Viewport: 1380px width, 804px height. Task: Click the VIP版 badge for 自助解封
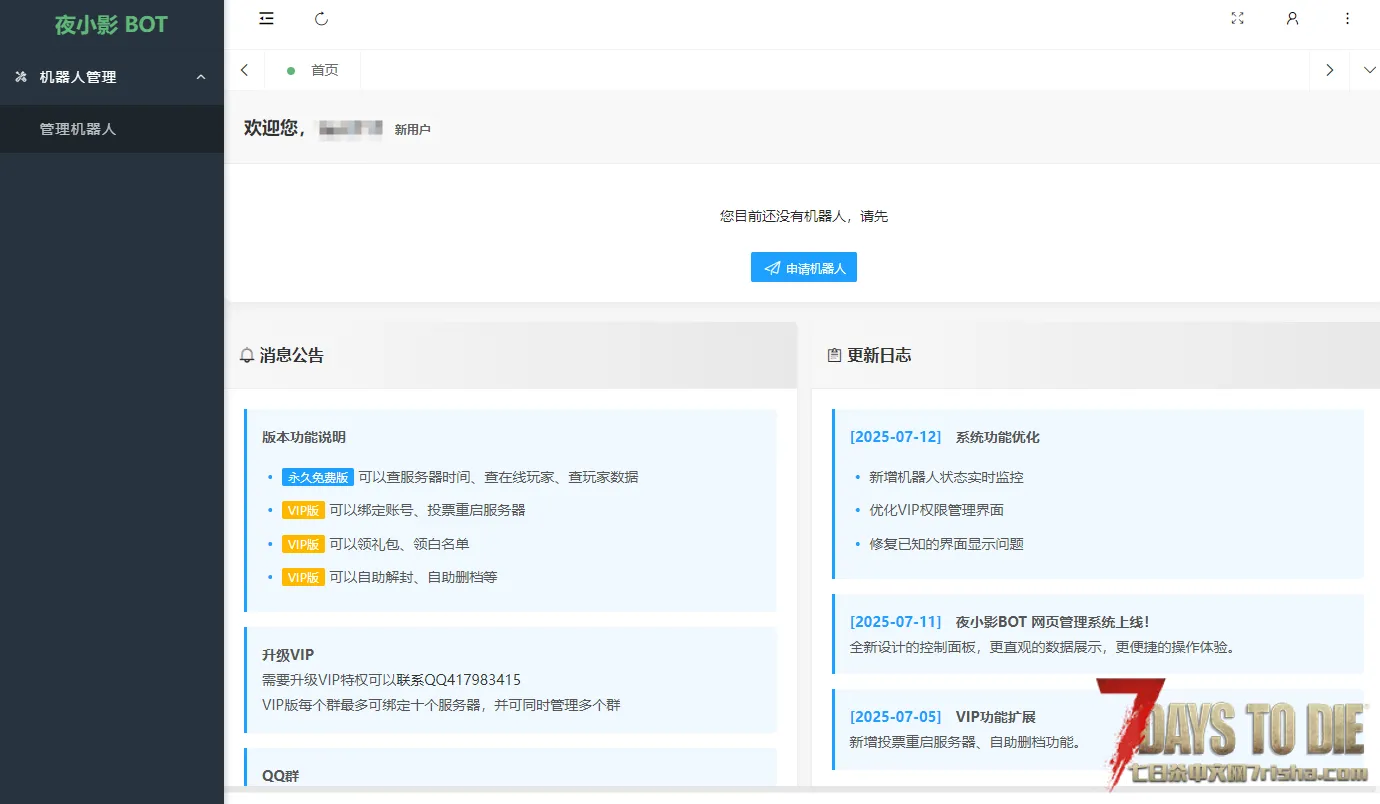(303, 577)
